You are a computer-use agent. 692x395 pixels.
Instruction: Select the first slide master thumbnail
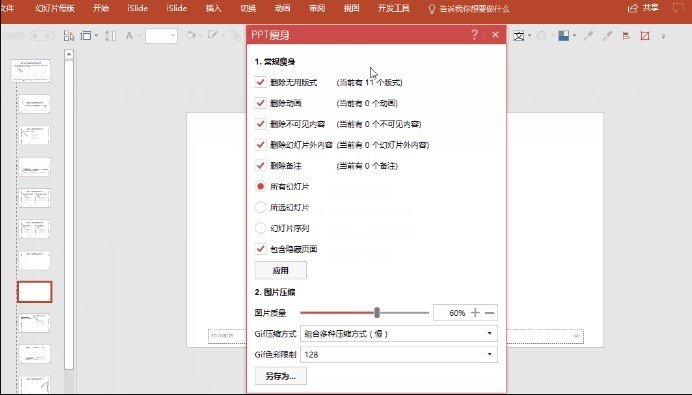(31, 71)
